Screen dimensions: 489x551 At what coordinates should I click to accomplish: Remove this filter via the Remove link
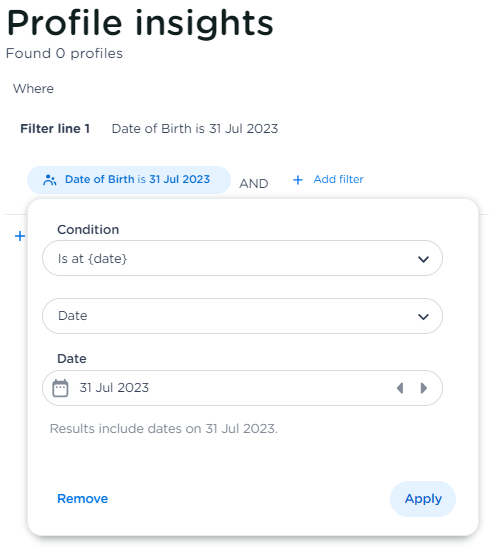pos(83,499)
